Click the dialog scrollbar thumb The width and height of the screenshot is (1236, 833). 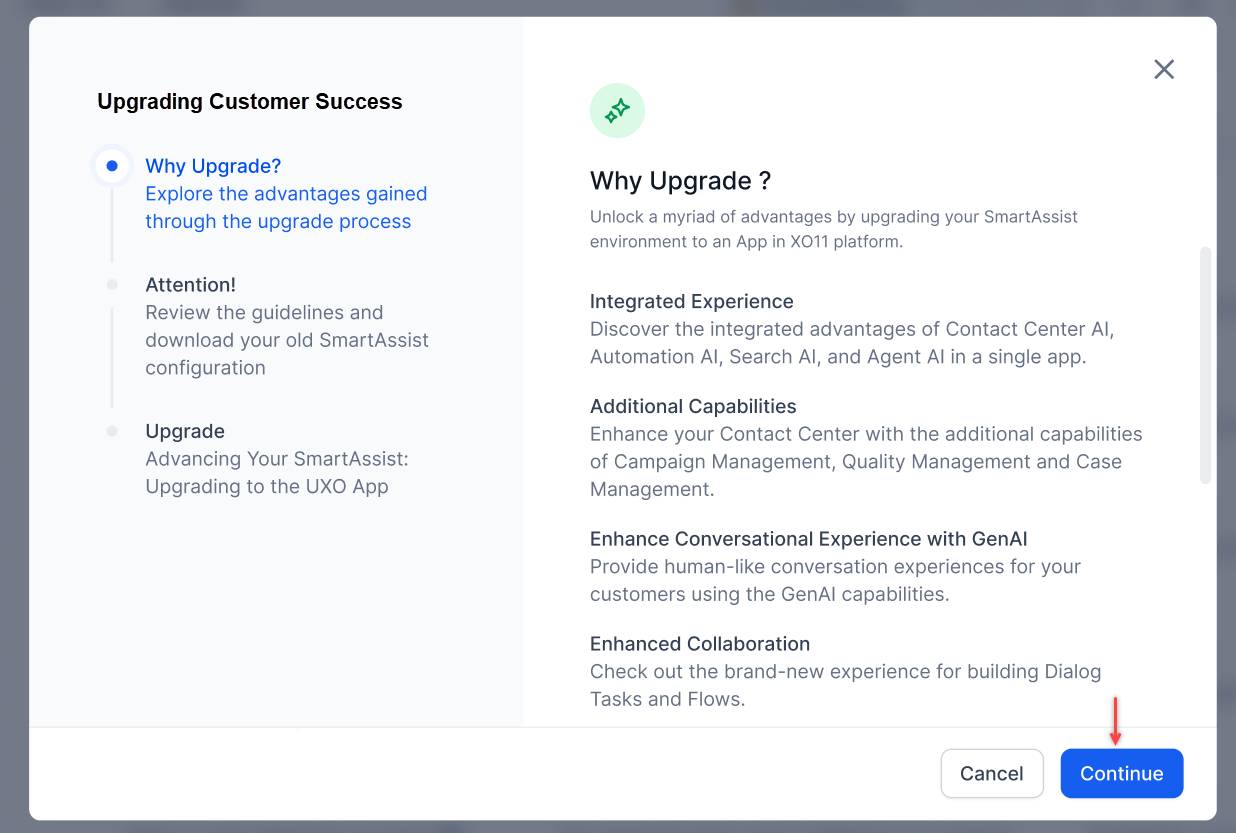click(x=1205, y=363)
